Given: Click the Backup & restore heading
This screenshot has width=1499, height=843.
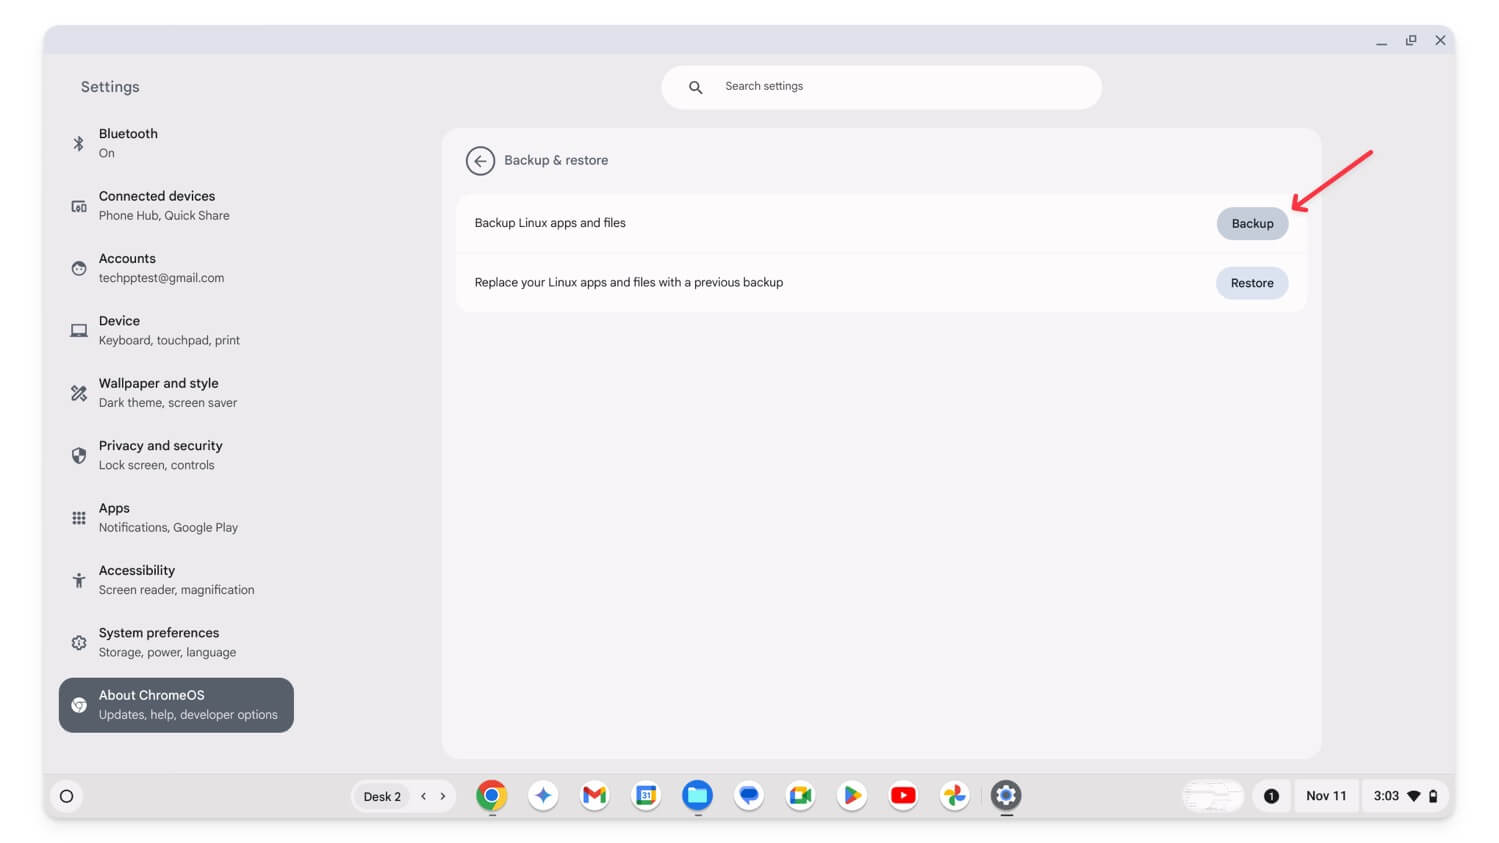Looking at the screenshot, I should pyautogui.click(x=556, y=160).
